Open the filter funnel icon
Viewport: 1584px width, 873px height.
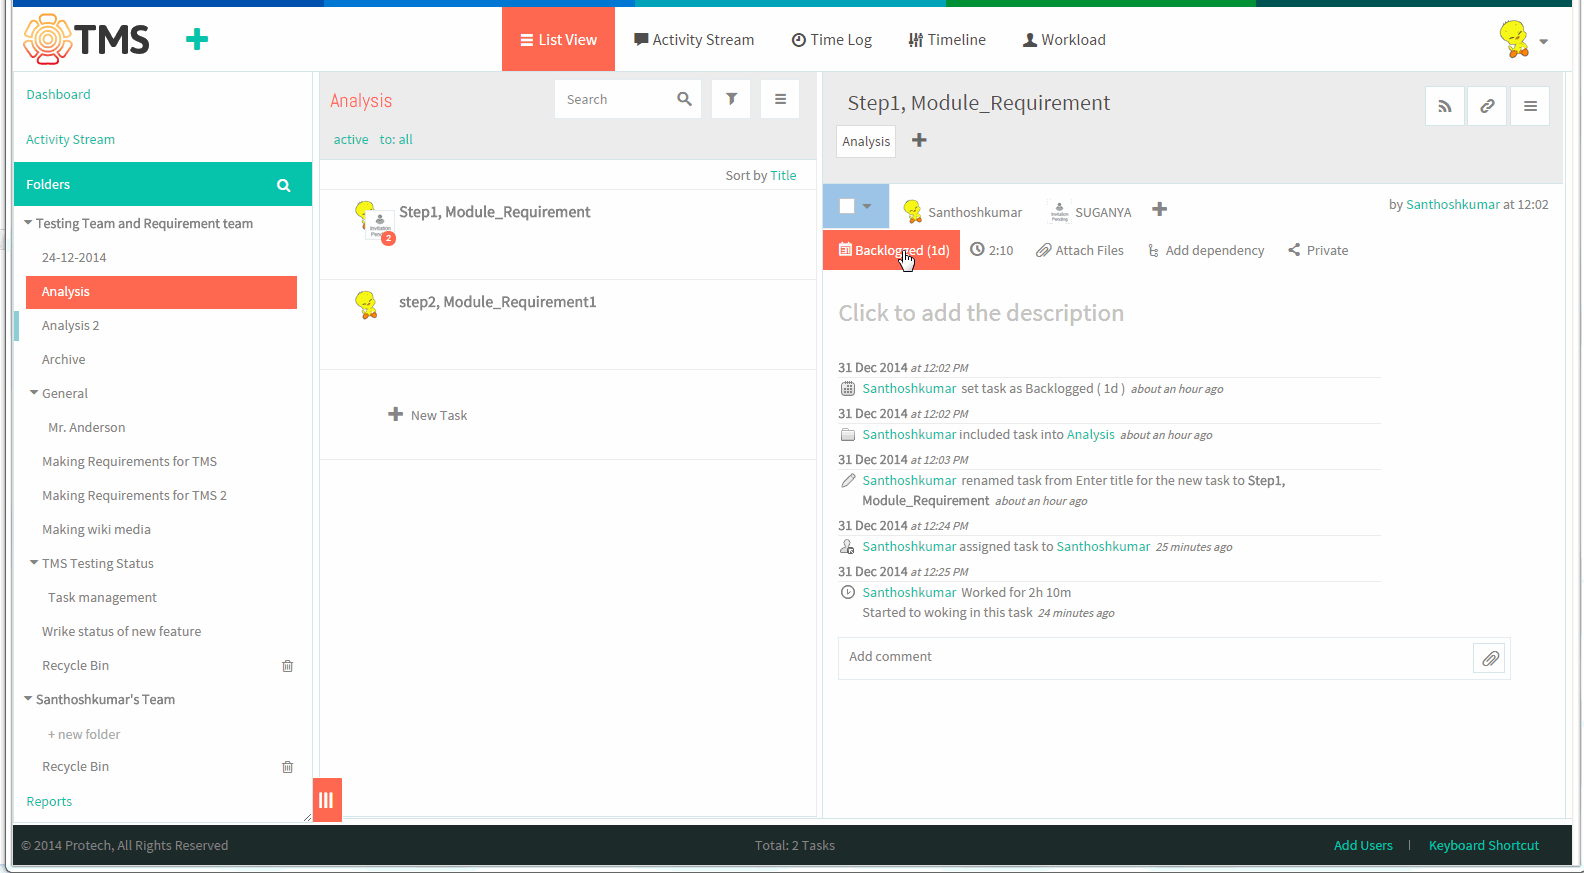(x=731, y=99)
